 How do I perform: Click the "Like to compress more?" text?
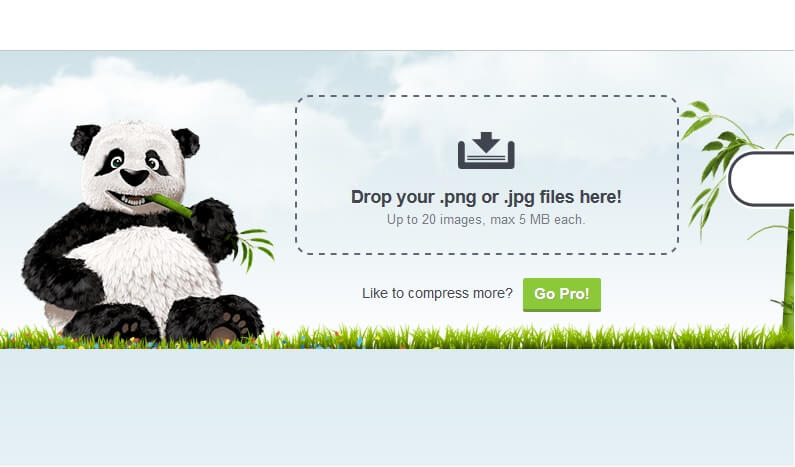(x=437, y=293)
